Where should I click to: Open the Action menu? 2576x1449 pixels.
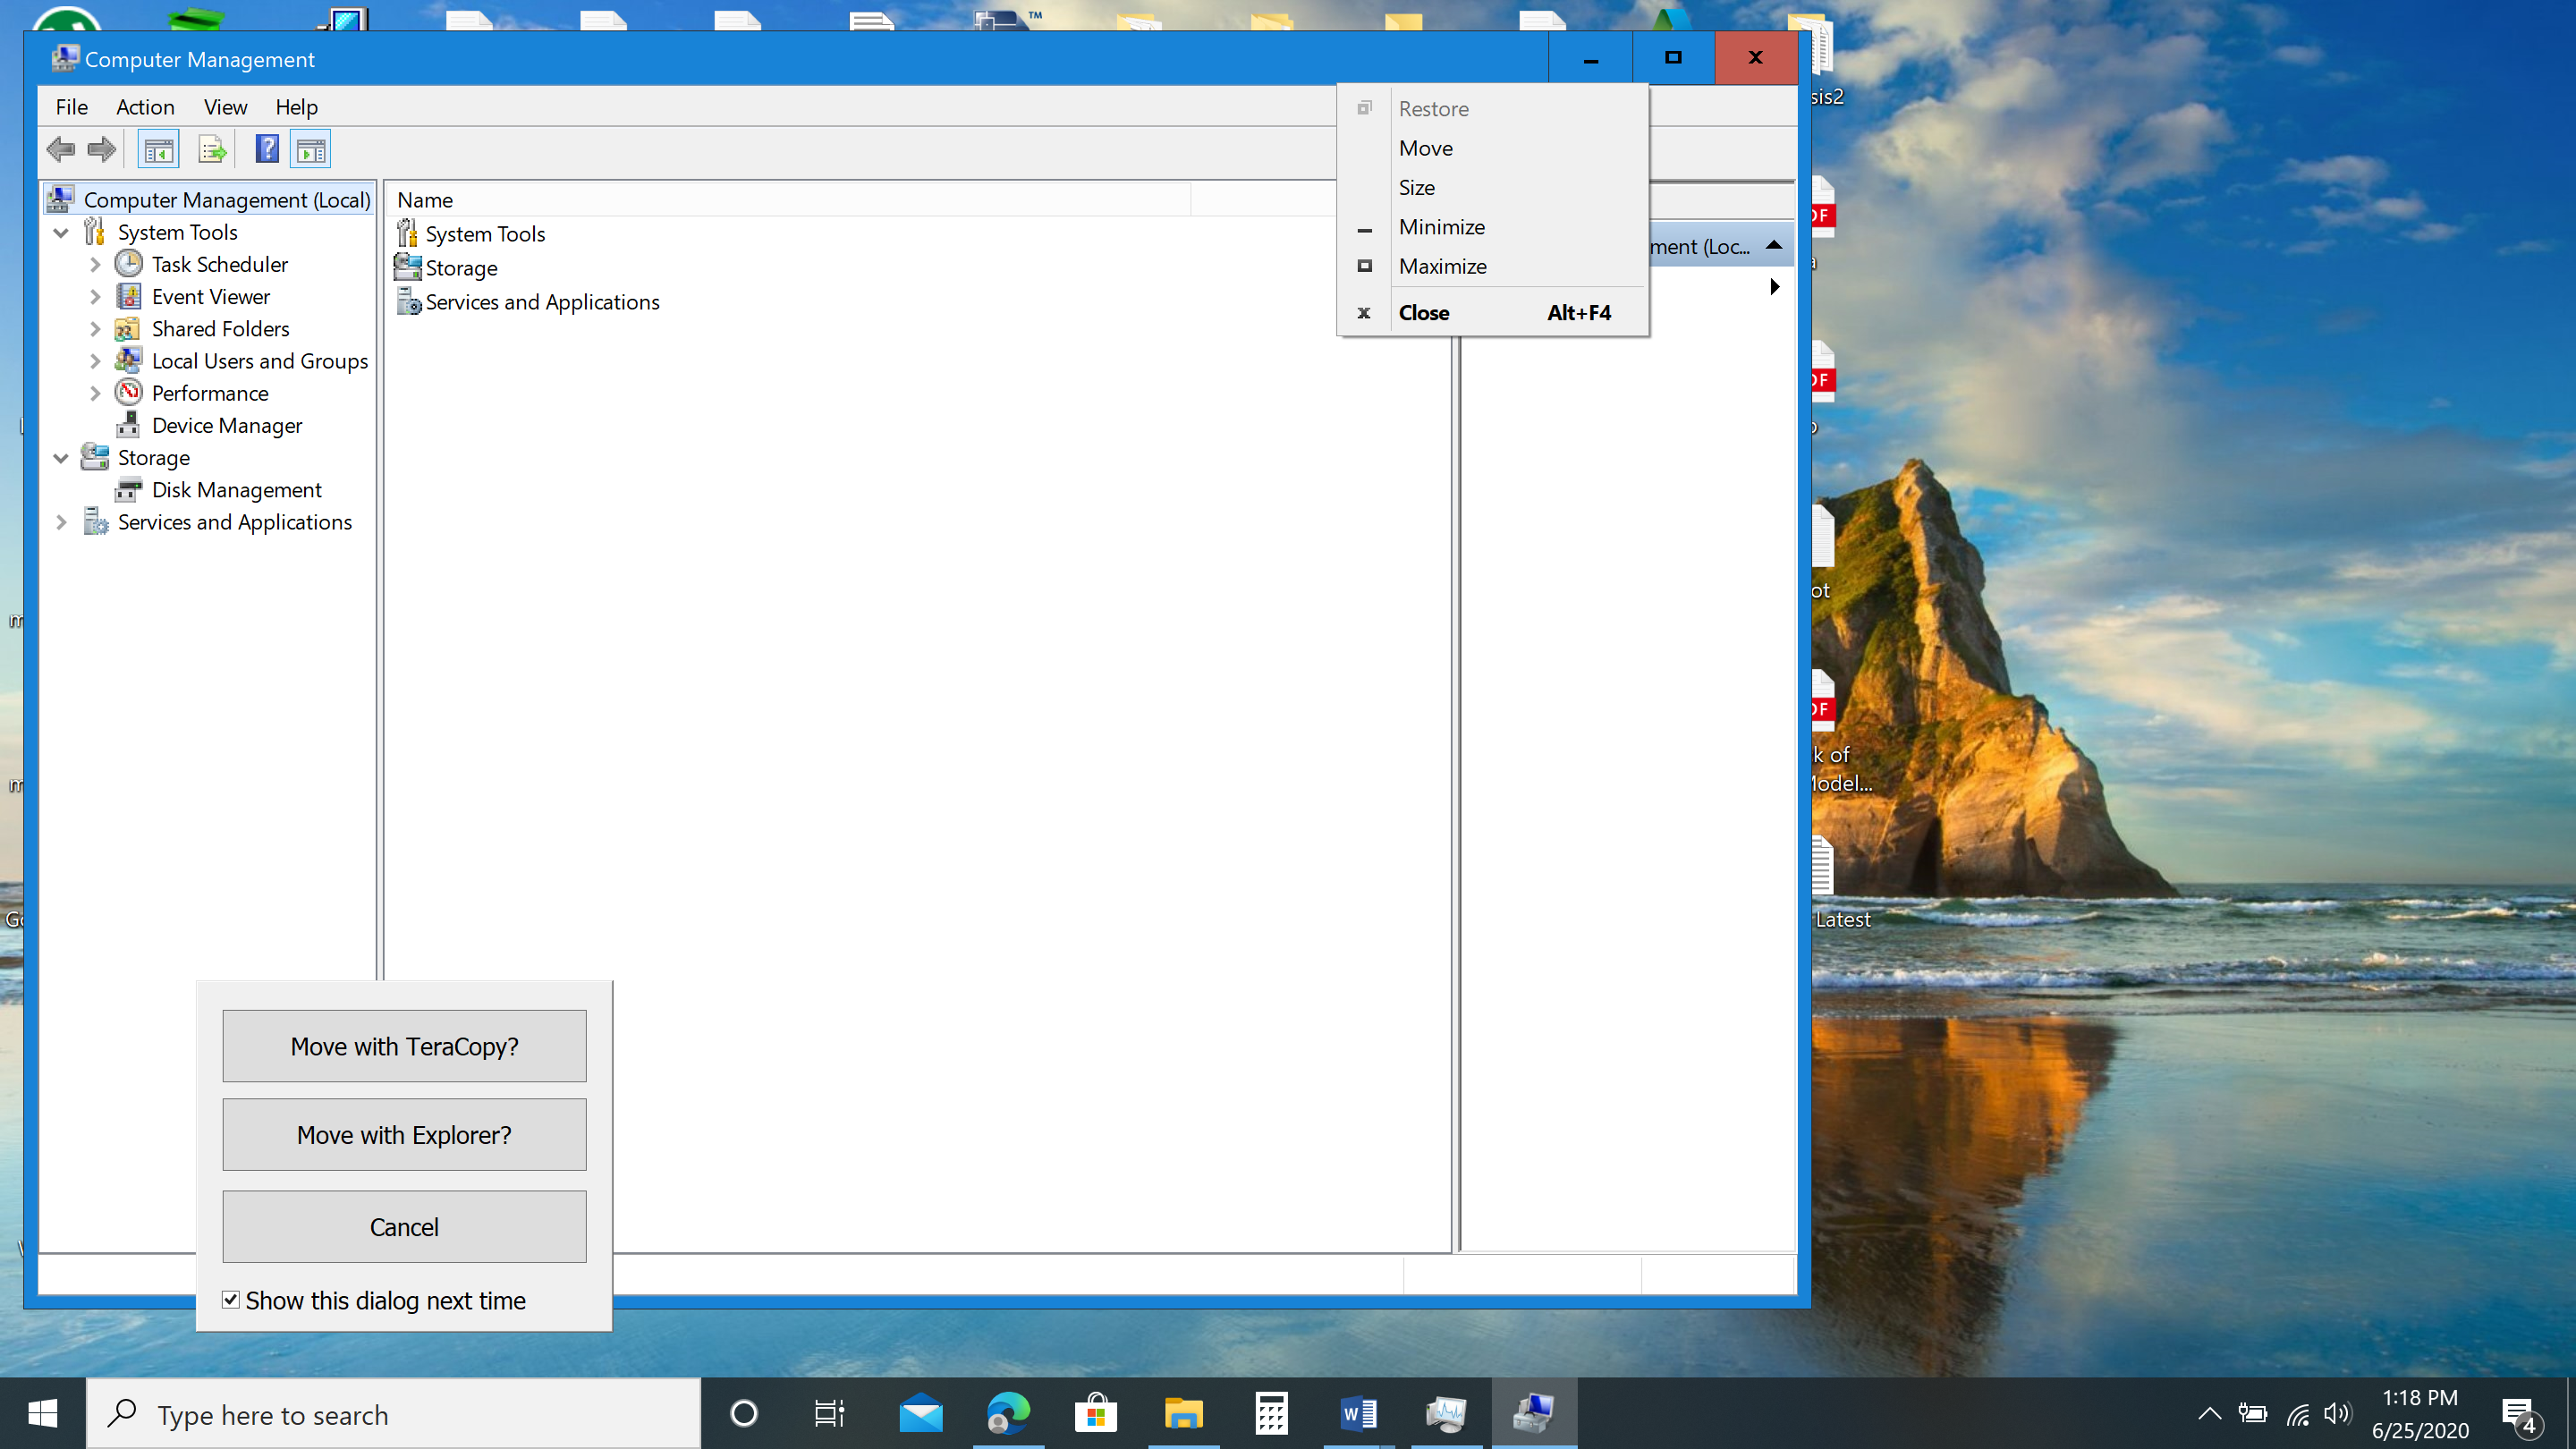coord(145,107)
